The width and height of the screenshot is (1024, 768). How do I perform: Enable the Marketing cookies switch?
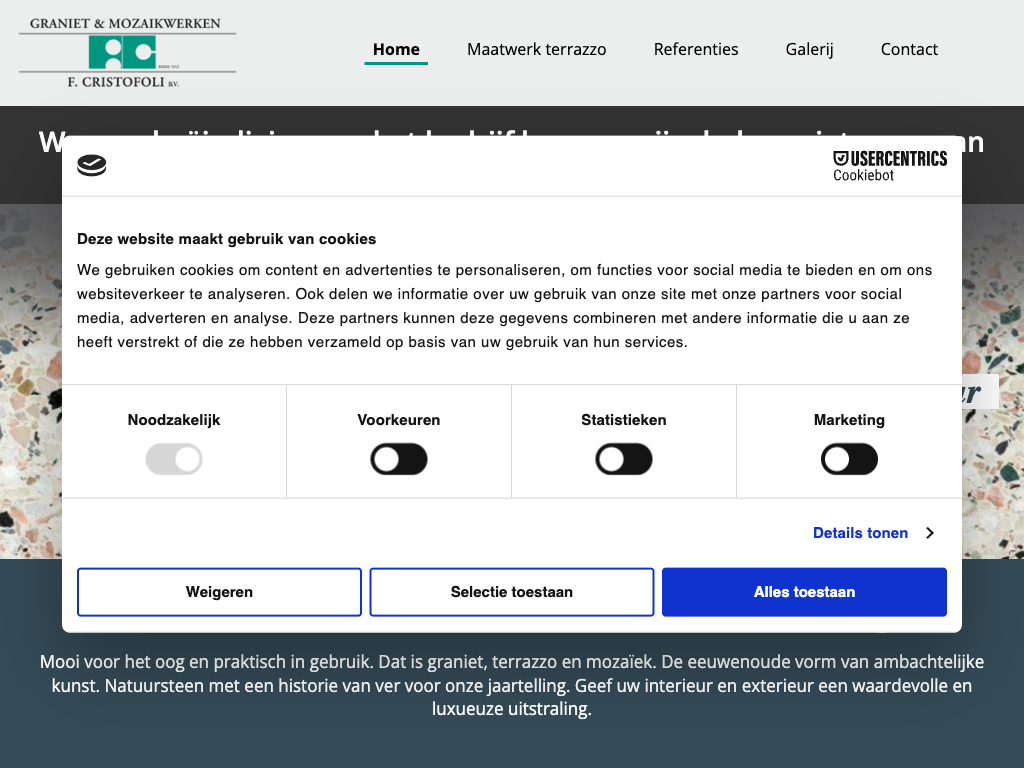849,460
